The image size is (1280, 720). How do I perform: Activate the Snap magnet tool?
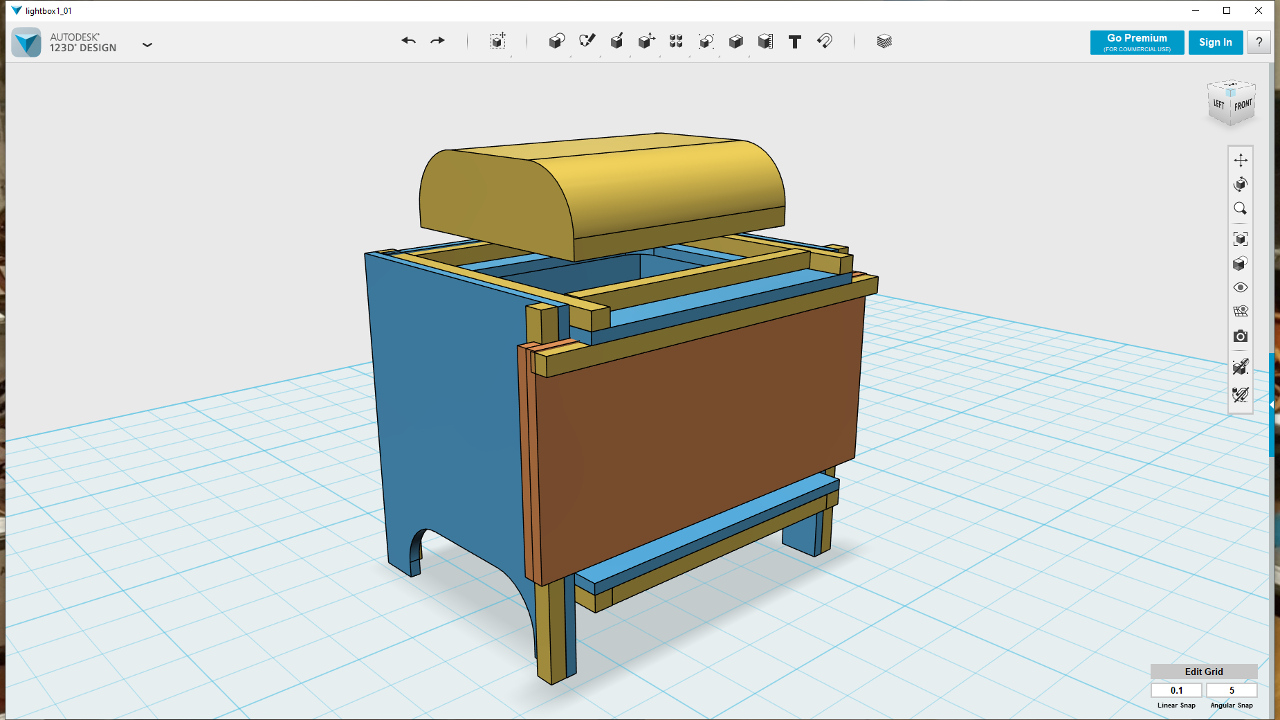pos(825,41)
